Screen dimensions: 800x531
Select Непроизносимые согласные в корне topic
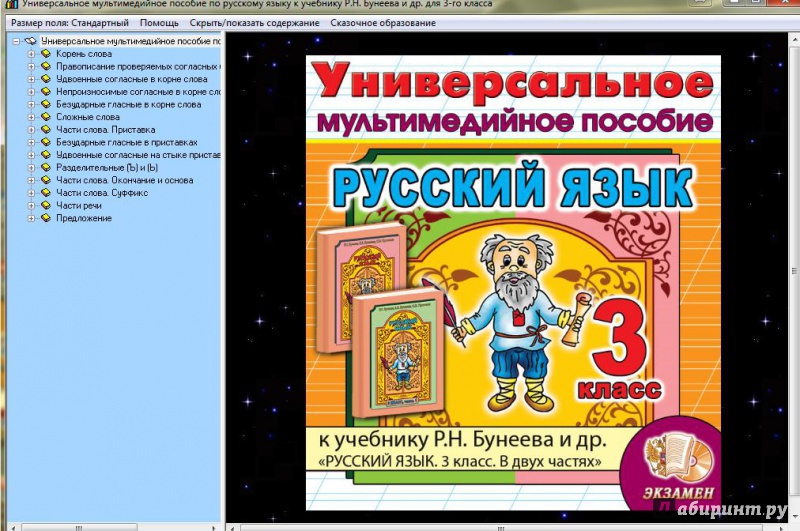point(138,92)
